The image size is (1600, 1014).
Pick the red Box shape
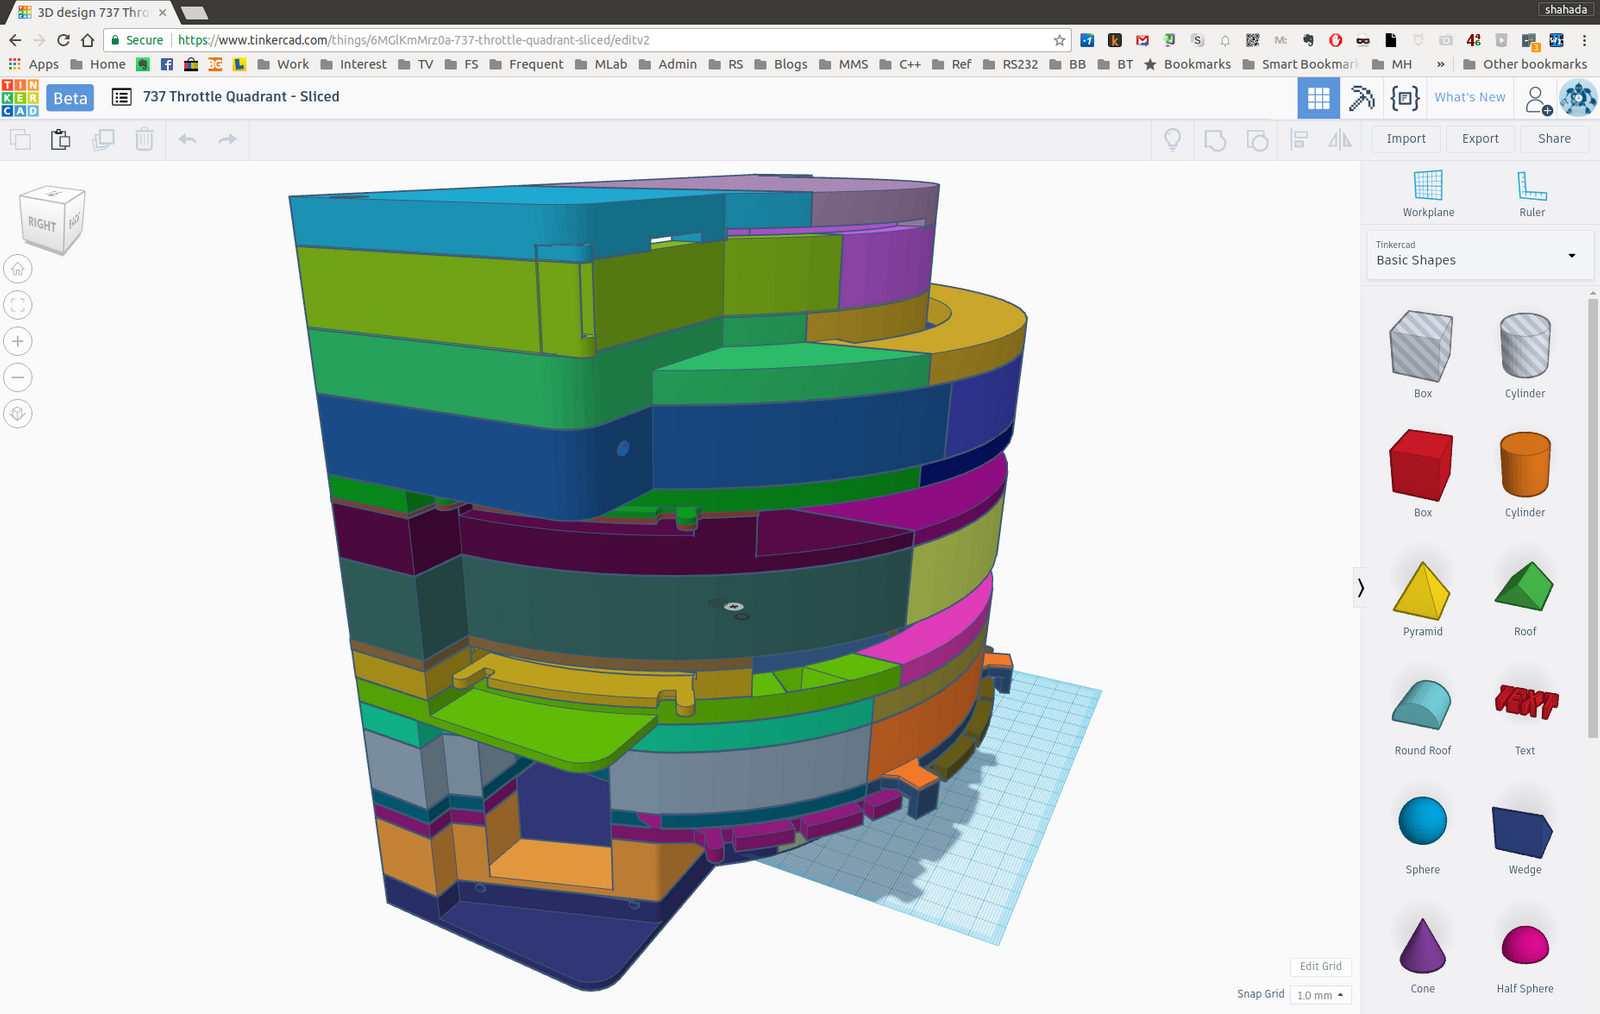(1421, 466)
